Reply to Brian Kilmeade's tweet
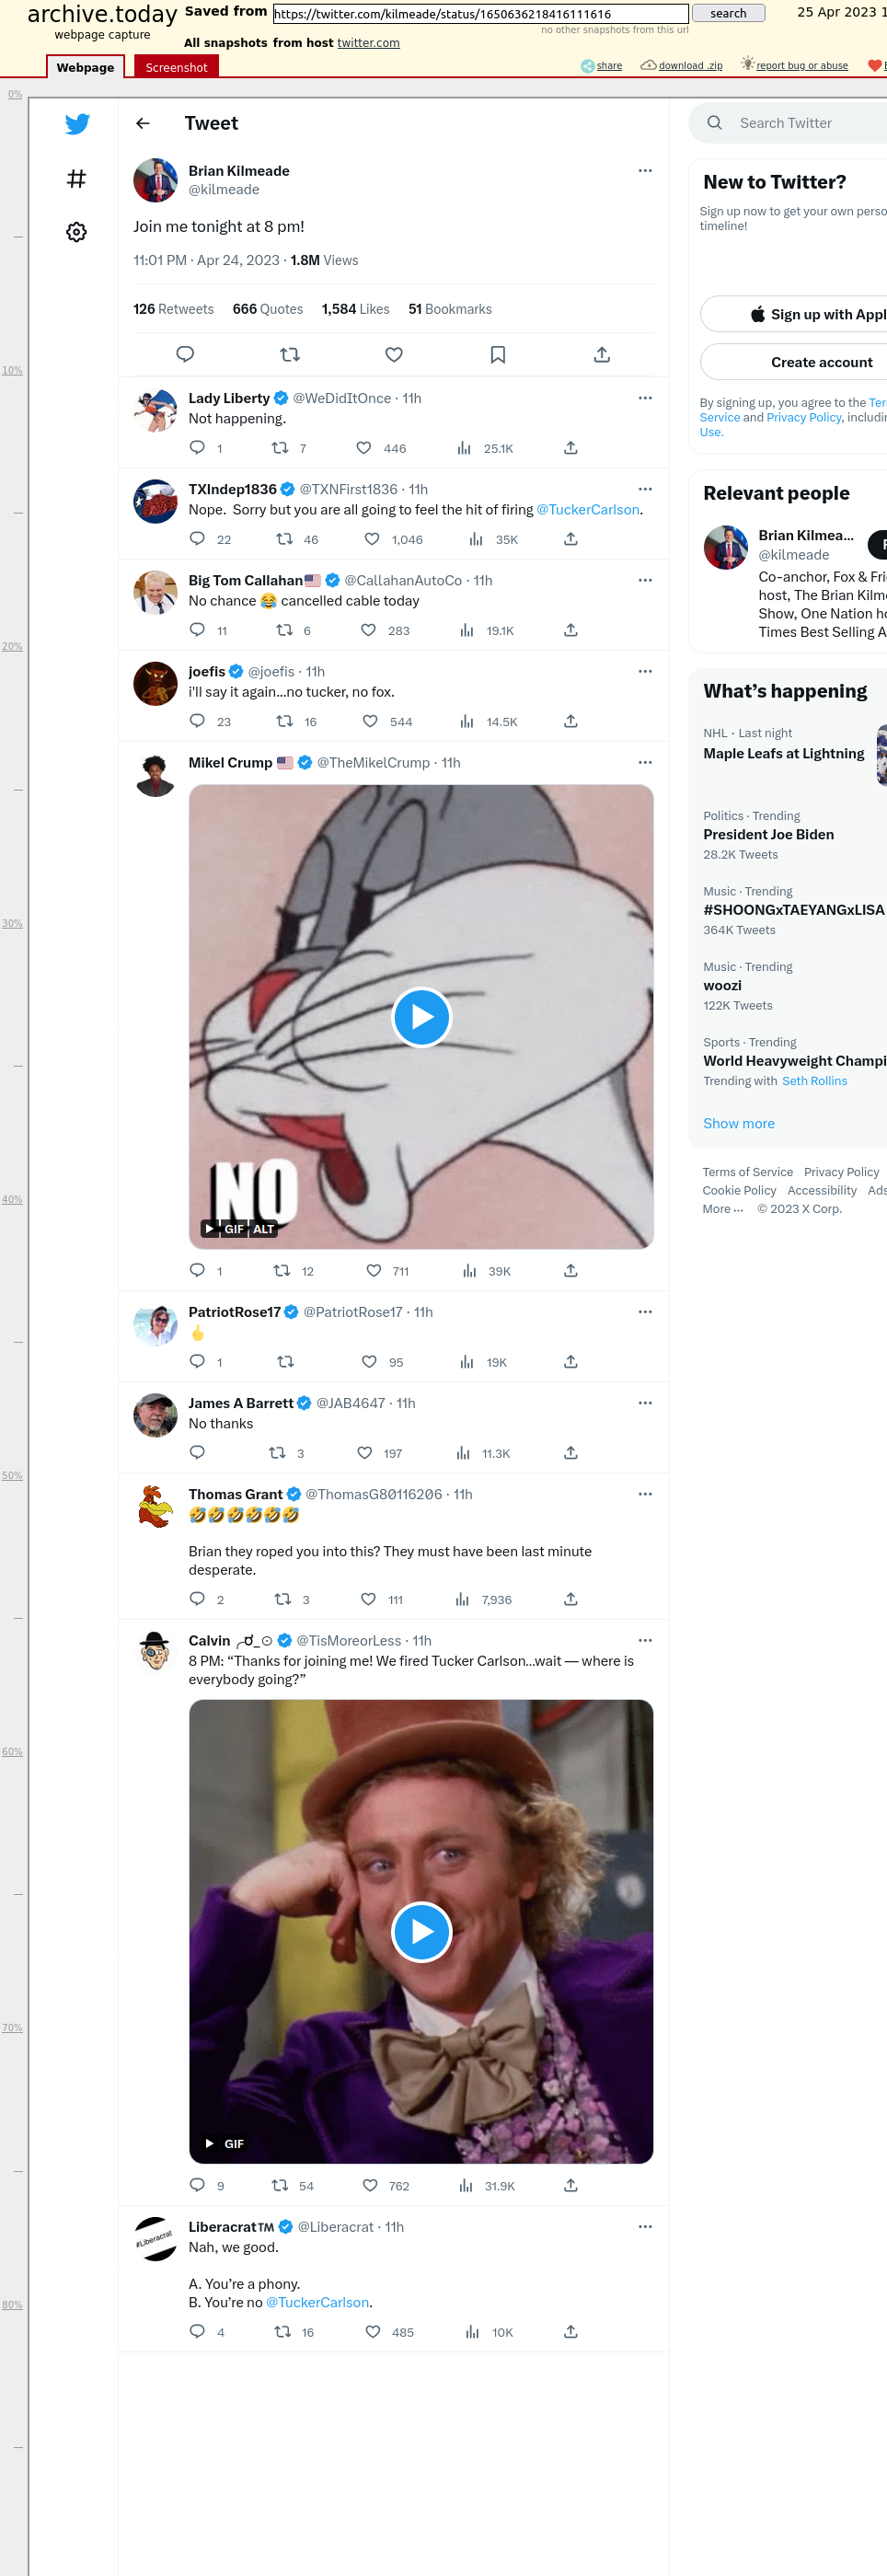This screenshot has height=2576, width=887. [185, 354]
